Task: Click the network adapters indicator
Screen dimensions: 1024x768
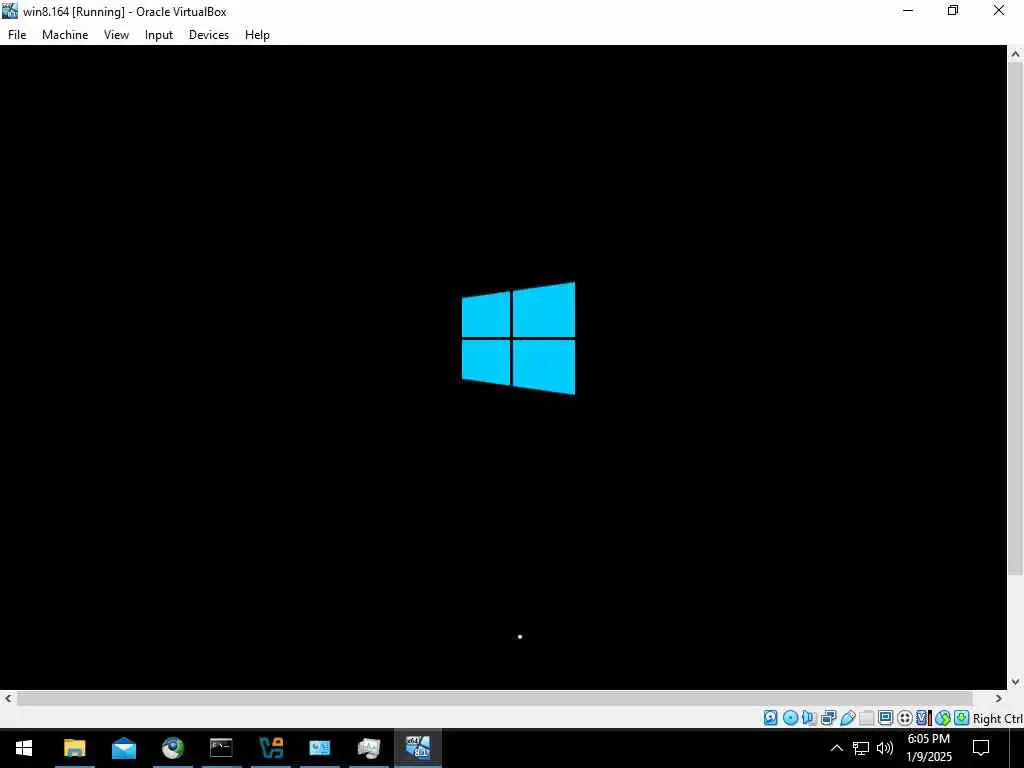Action: [x=828, y=718]
